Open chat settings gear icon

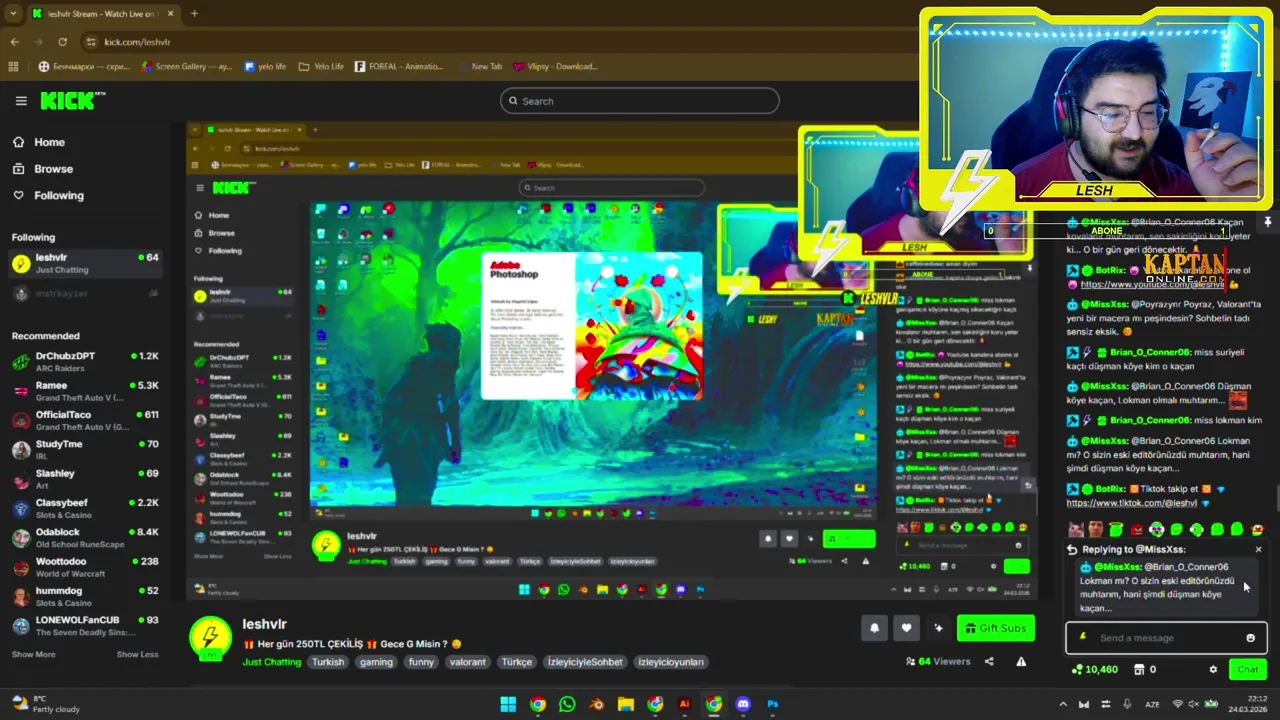[1213, 670]
